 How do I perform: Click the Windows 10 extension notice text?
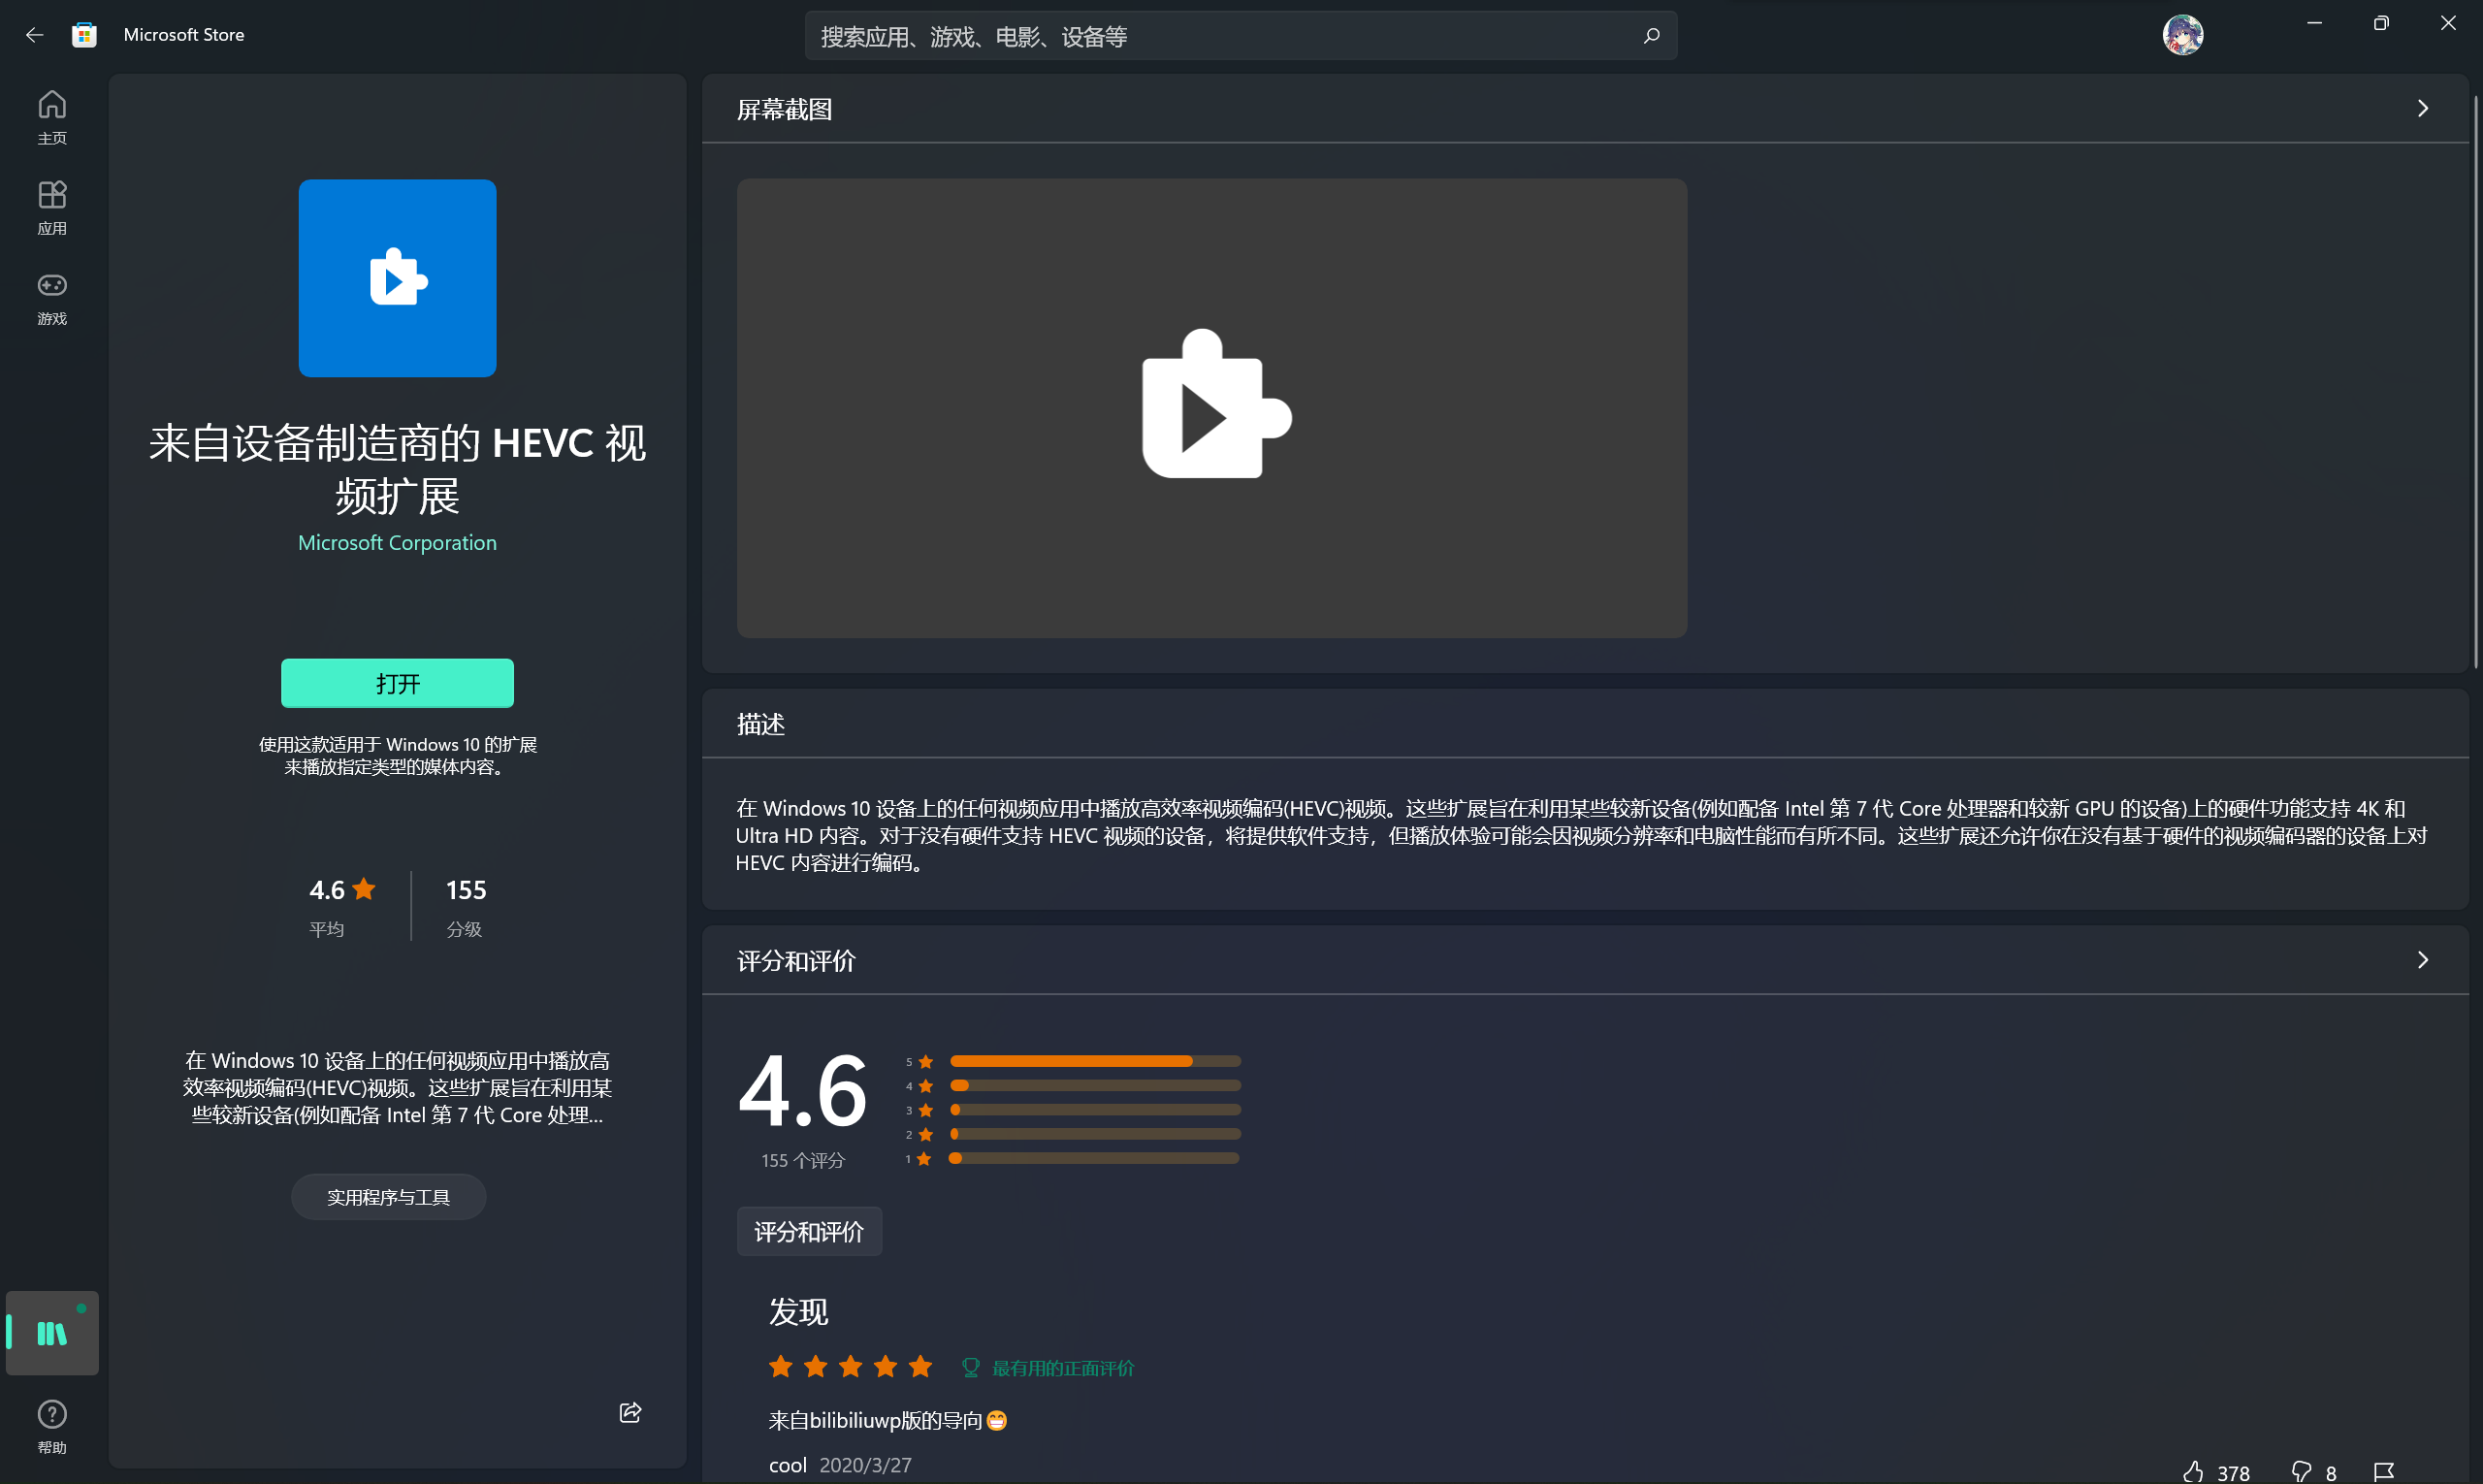coord(397,756)
